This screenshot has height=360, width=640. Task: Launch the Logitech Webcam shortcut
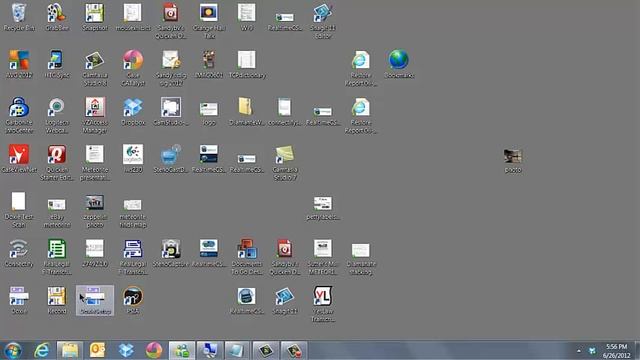(57, 115)
